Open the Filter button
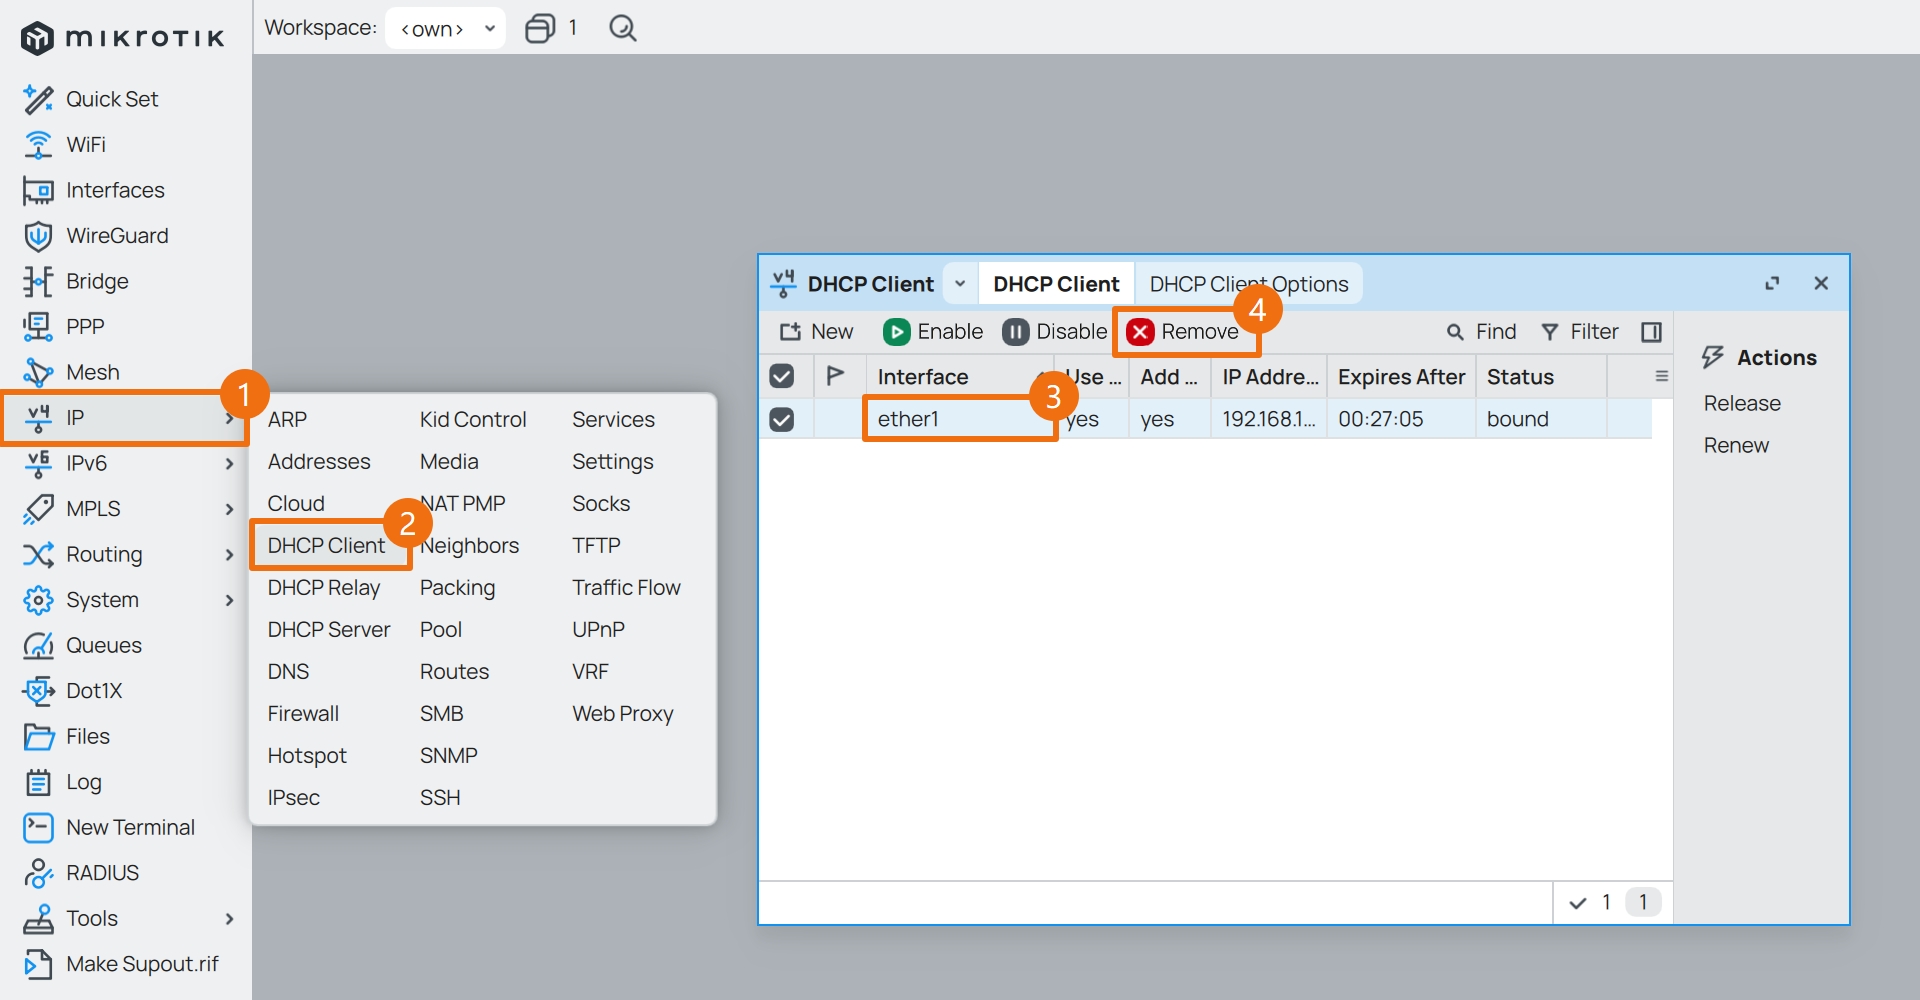The image size is (1920, 1000). point(1579,332)
